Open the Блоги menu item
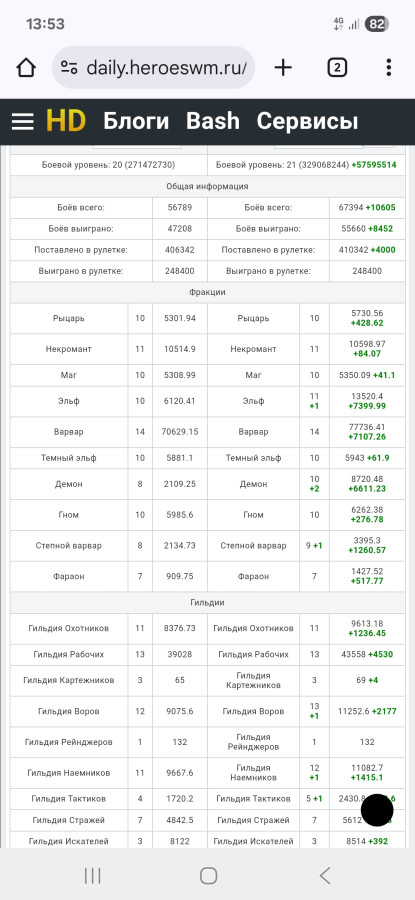The image size is (415, 900). (136, 121)
